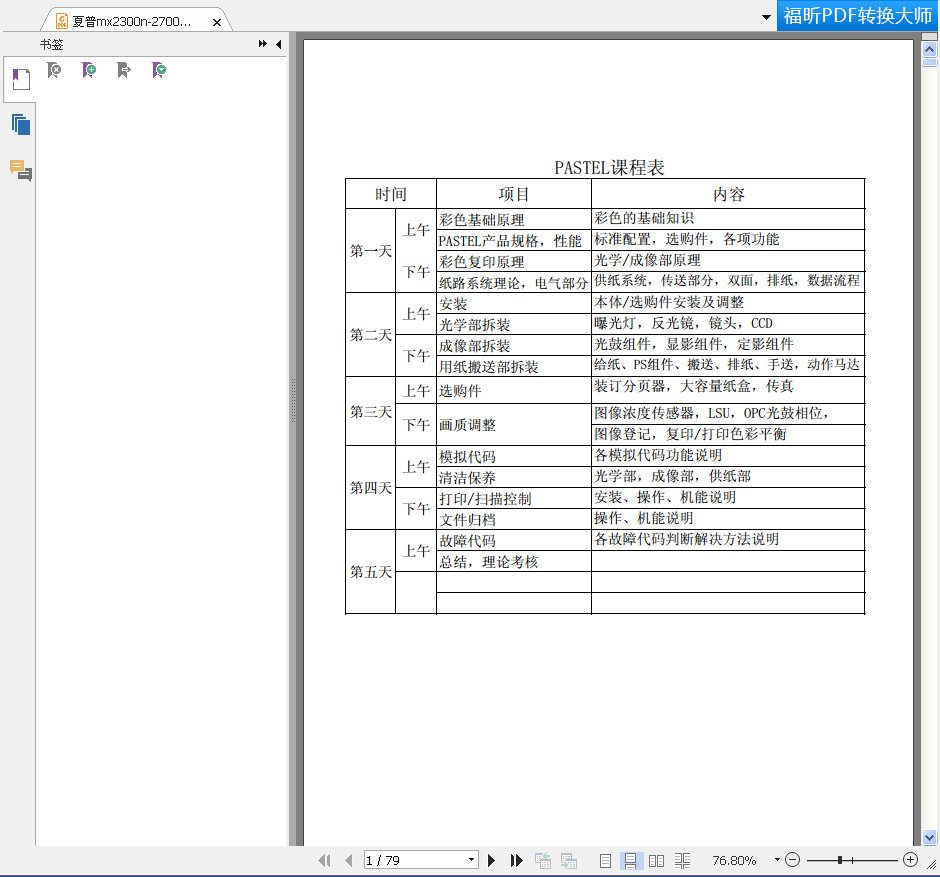Click the 时间 header cell
This screenshot has height=877, width=940.
pyautogui.click(x=391, y=194)
